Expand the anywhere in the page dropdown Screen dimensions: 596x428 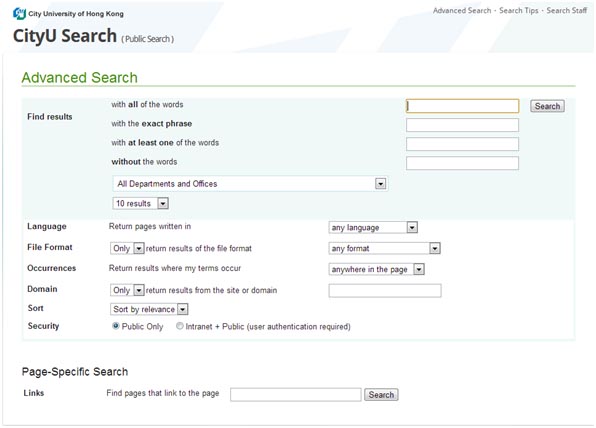click(376, 269)
